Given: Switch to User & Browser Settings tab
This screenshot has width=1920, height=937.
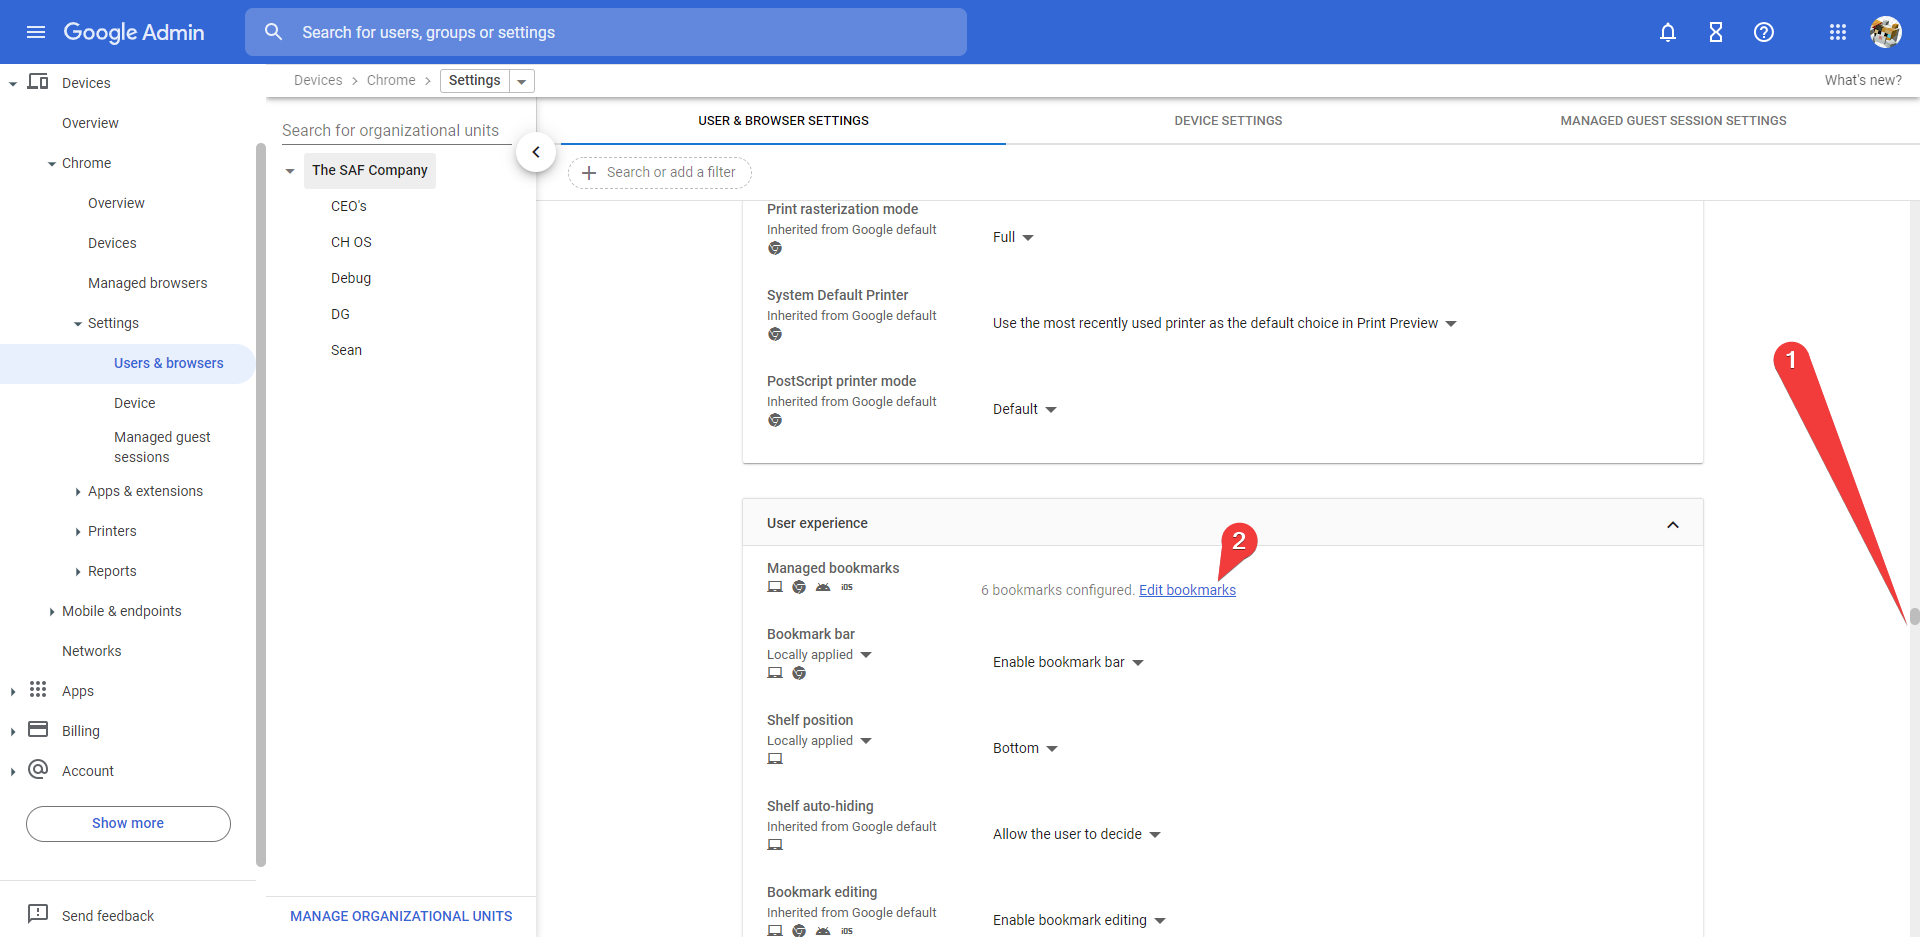Looking at the screenshot, I should tap(783, 121).
